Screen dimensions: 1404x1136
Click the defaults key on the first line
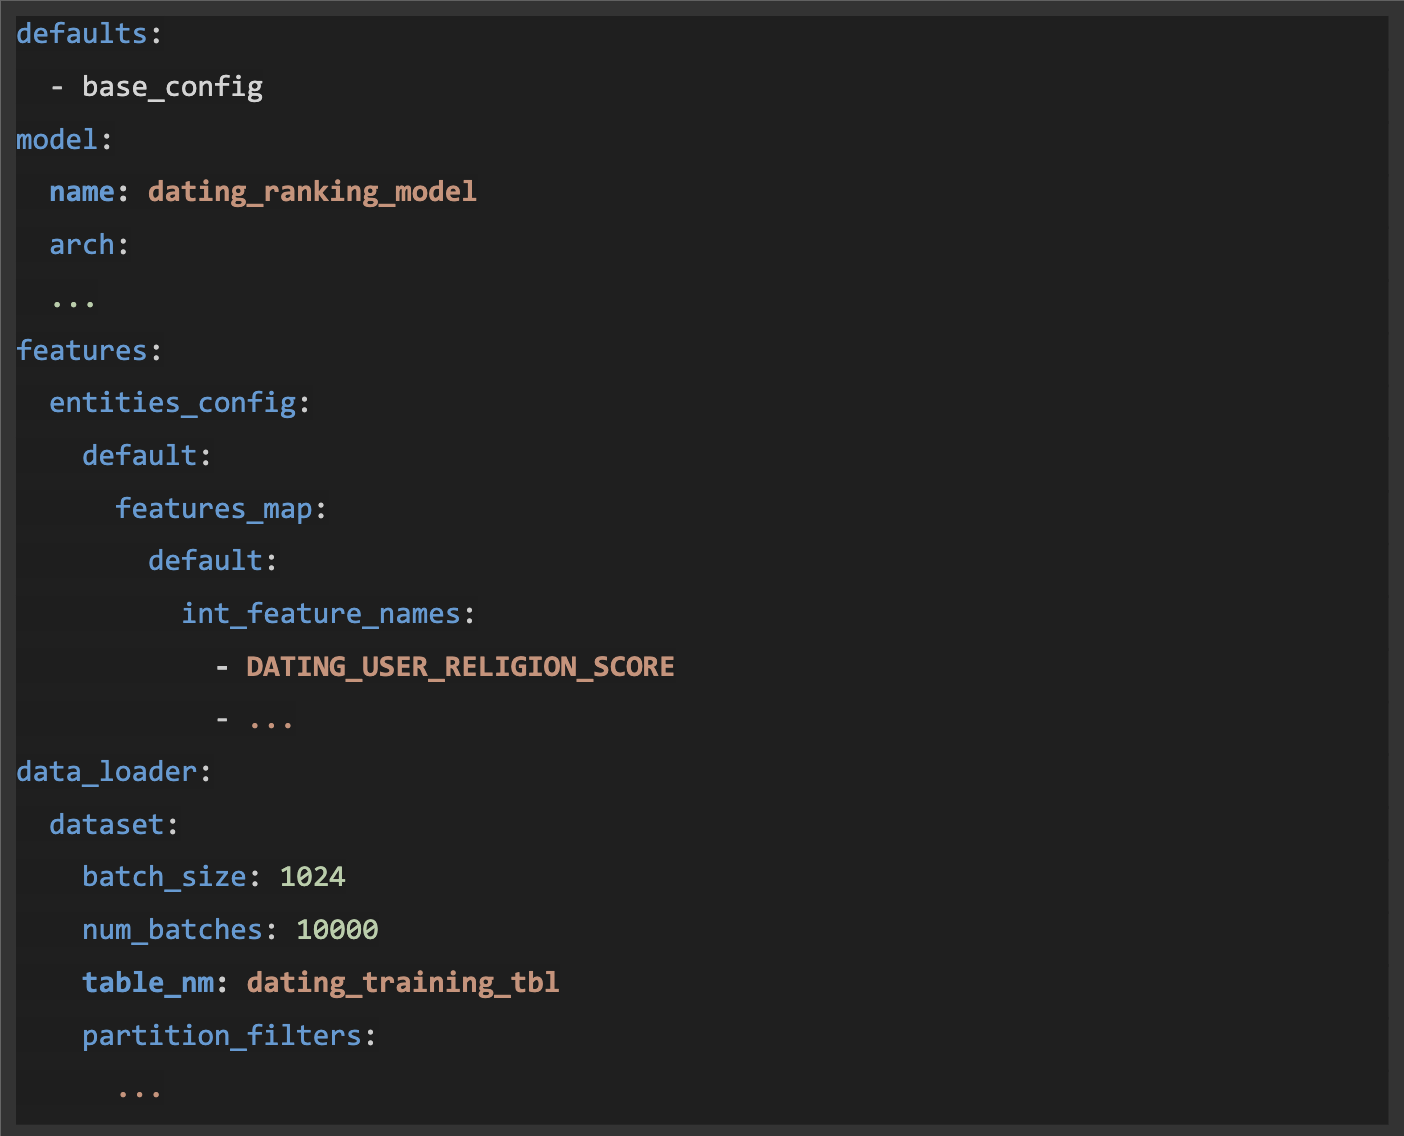[x=82, y=34]
